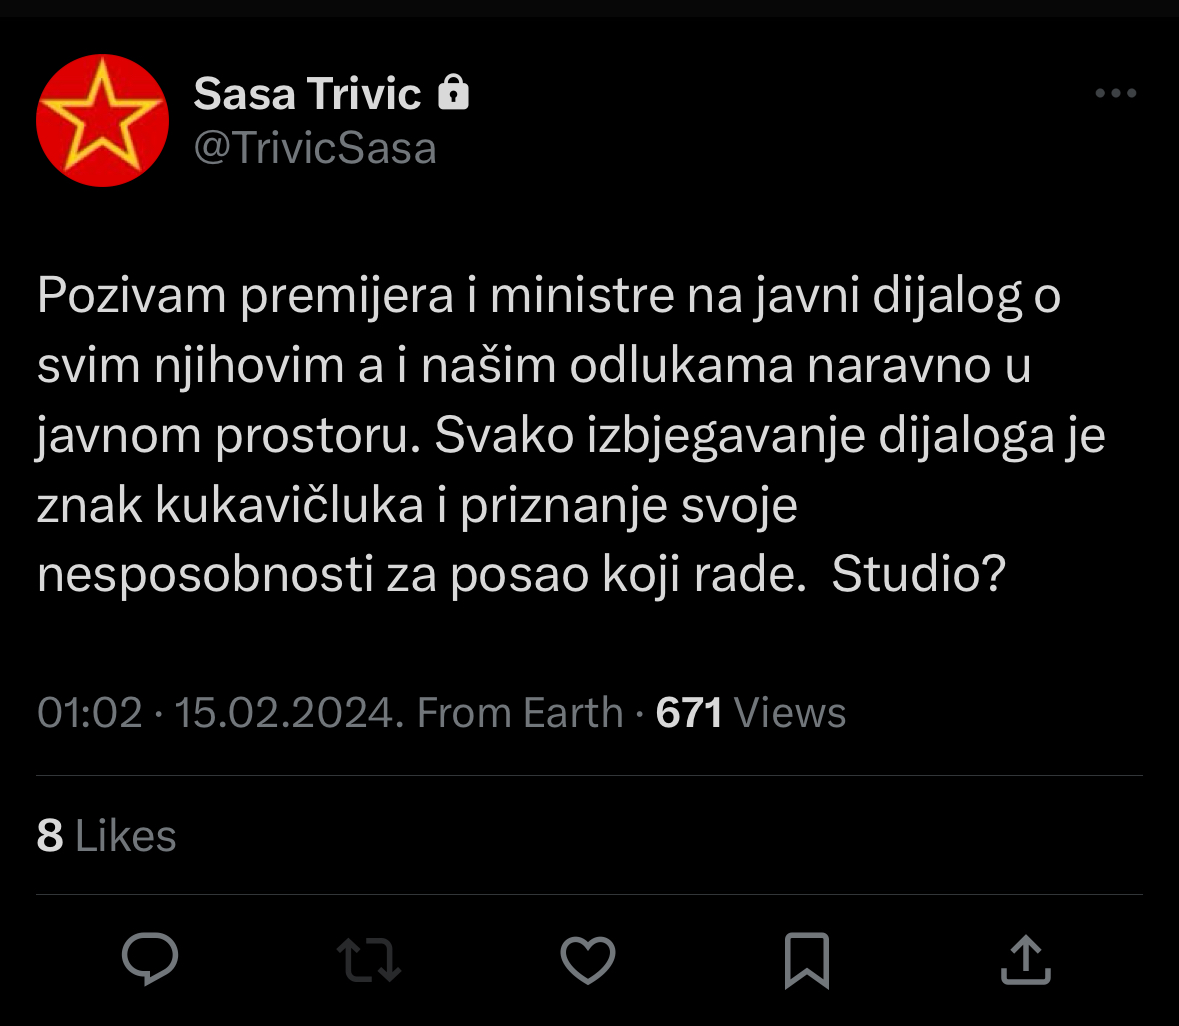Click the padlock icon beside Sasa Trivic

point(454,94)
